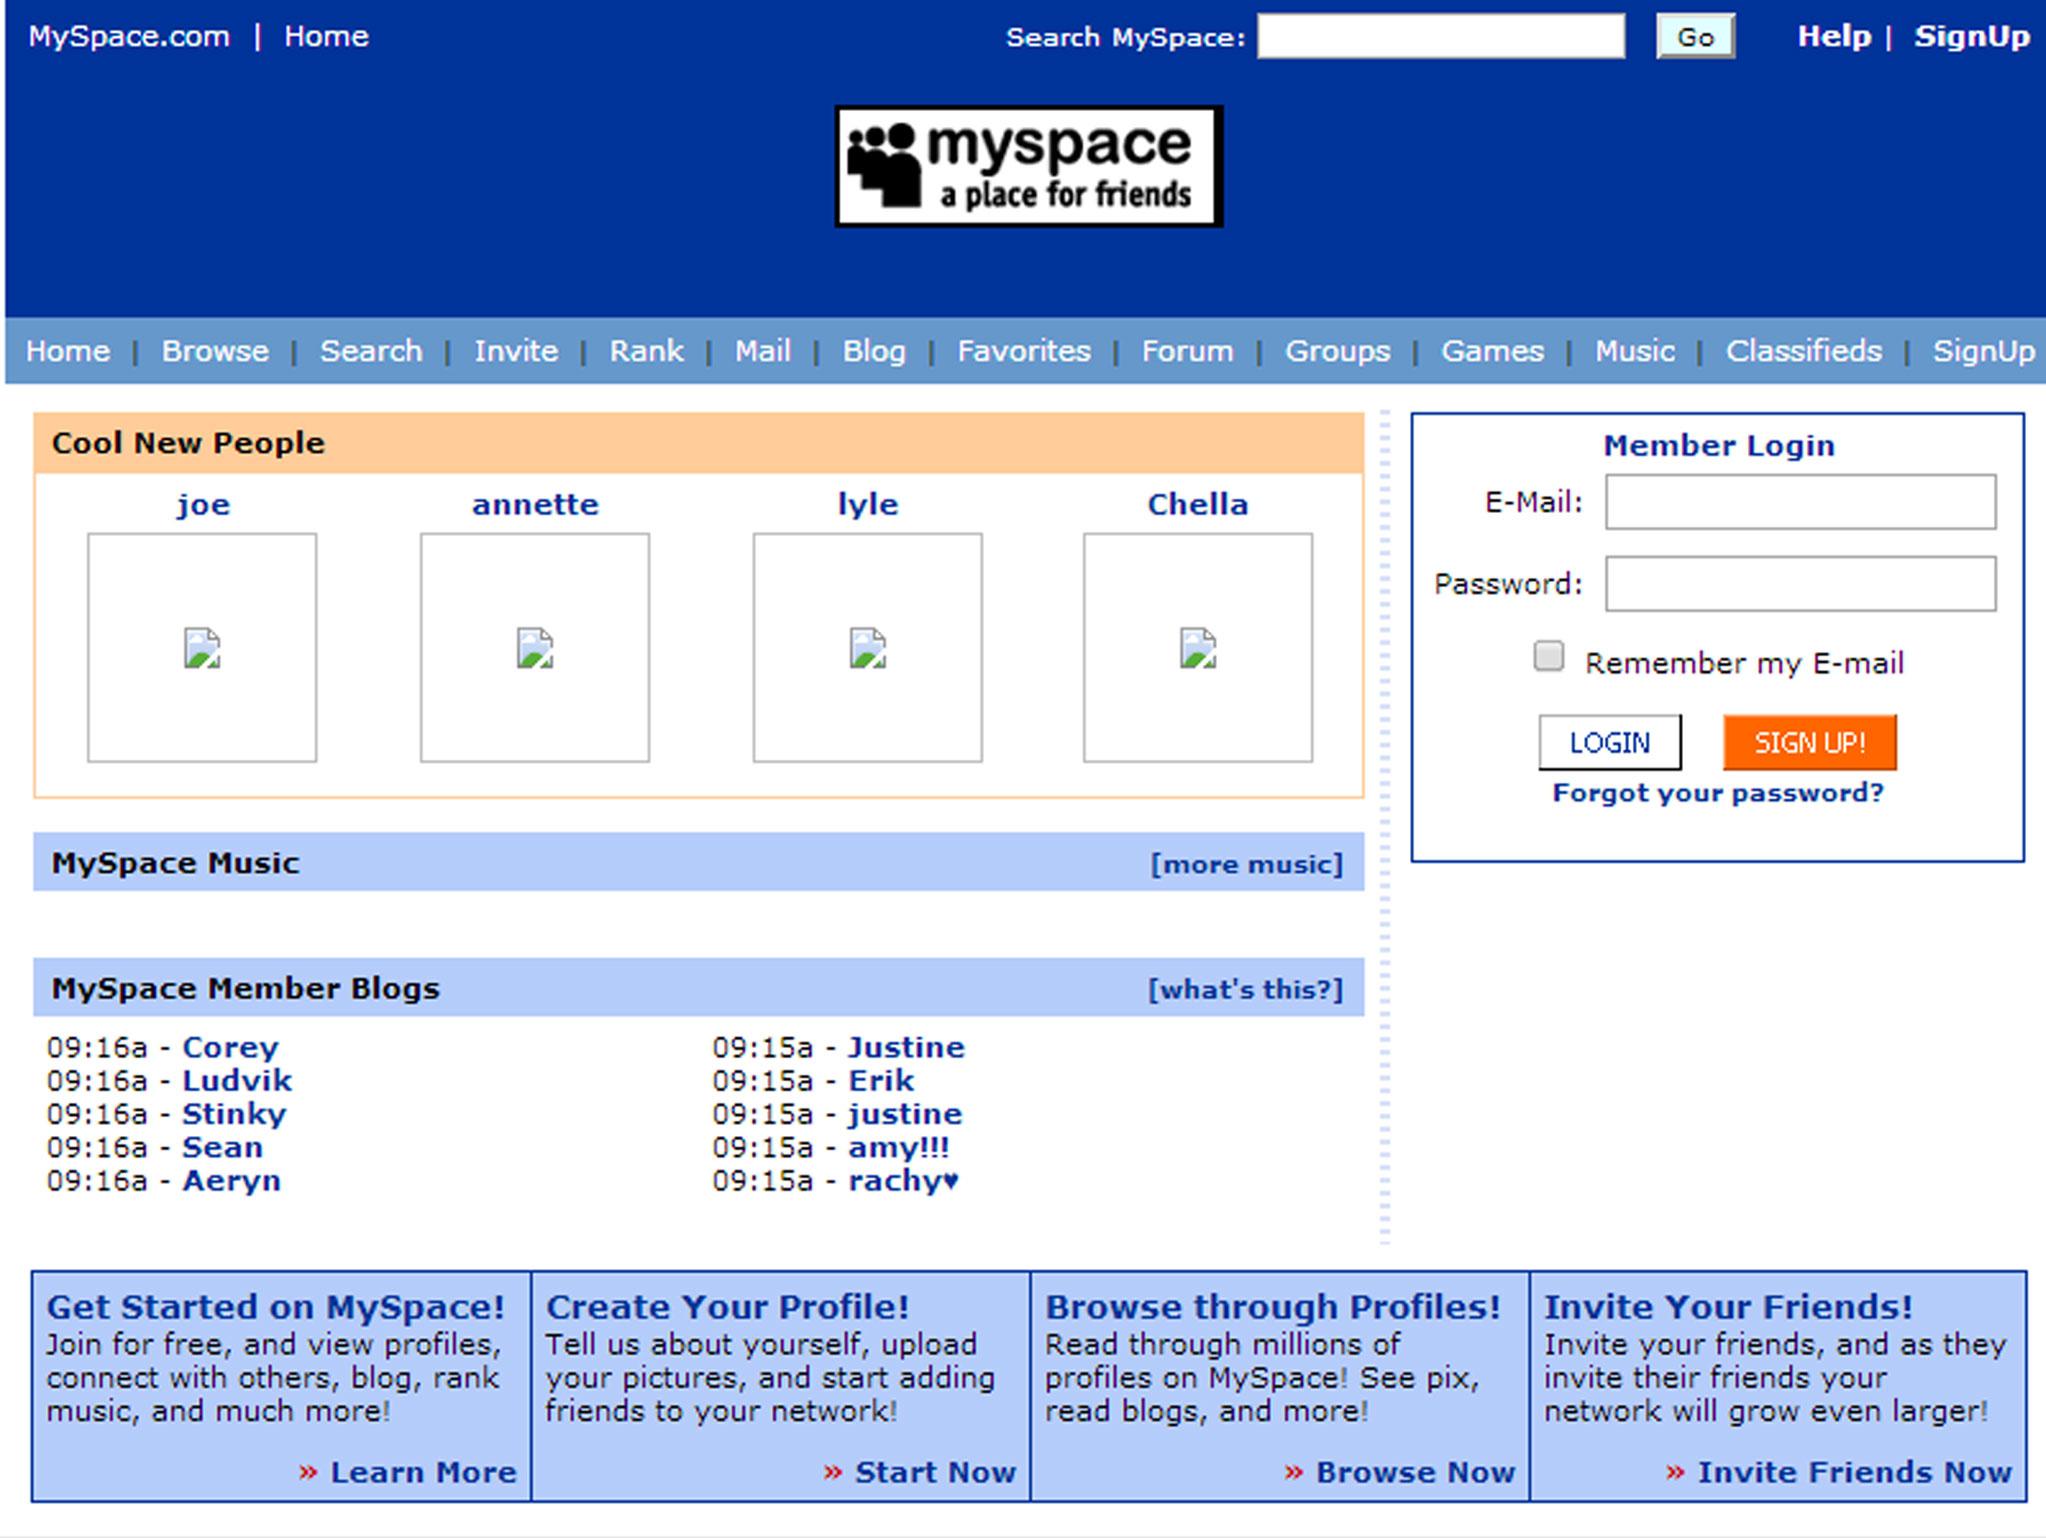Open the Browse navigation menu item
The image size is (2046, 1538).
click(x=215, y=351)
